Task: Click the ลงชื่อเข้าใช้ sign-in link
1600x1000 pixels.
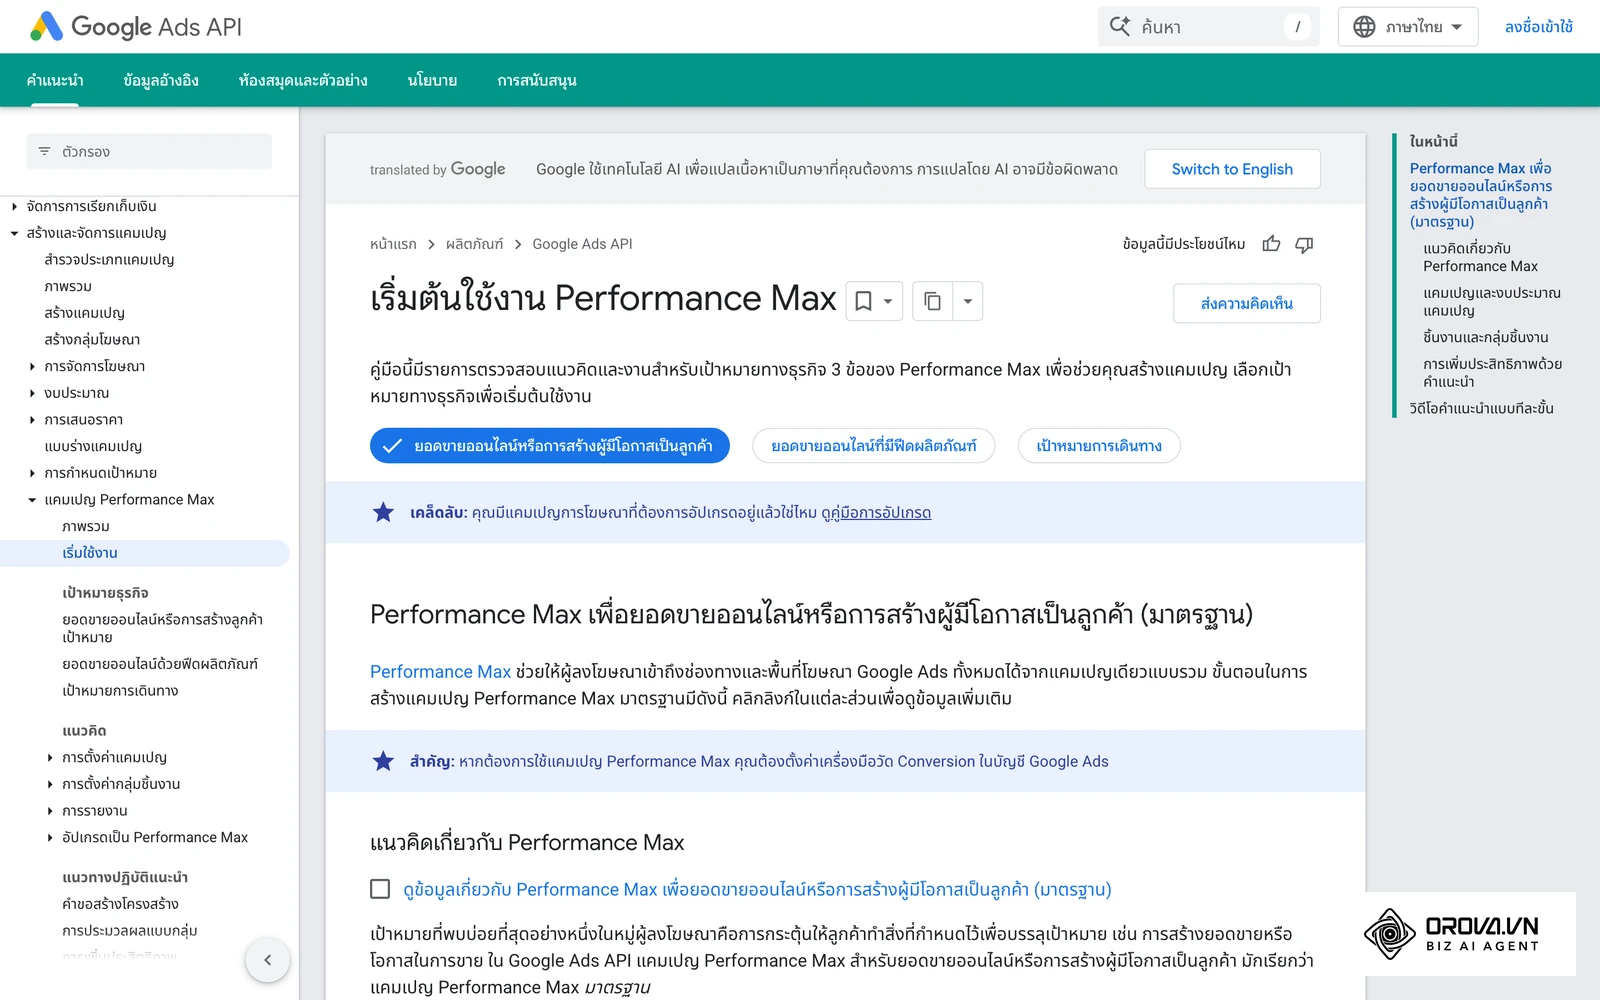Action: click(1538, 27)
